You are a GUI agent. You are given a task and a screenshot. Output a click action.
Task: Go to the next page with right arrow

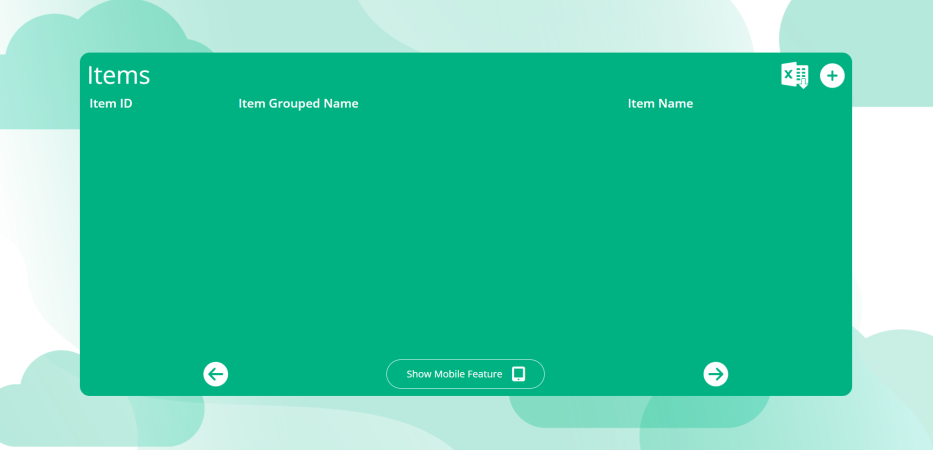(716, 374)
